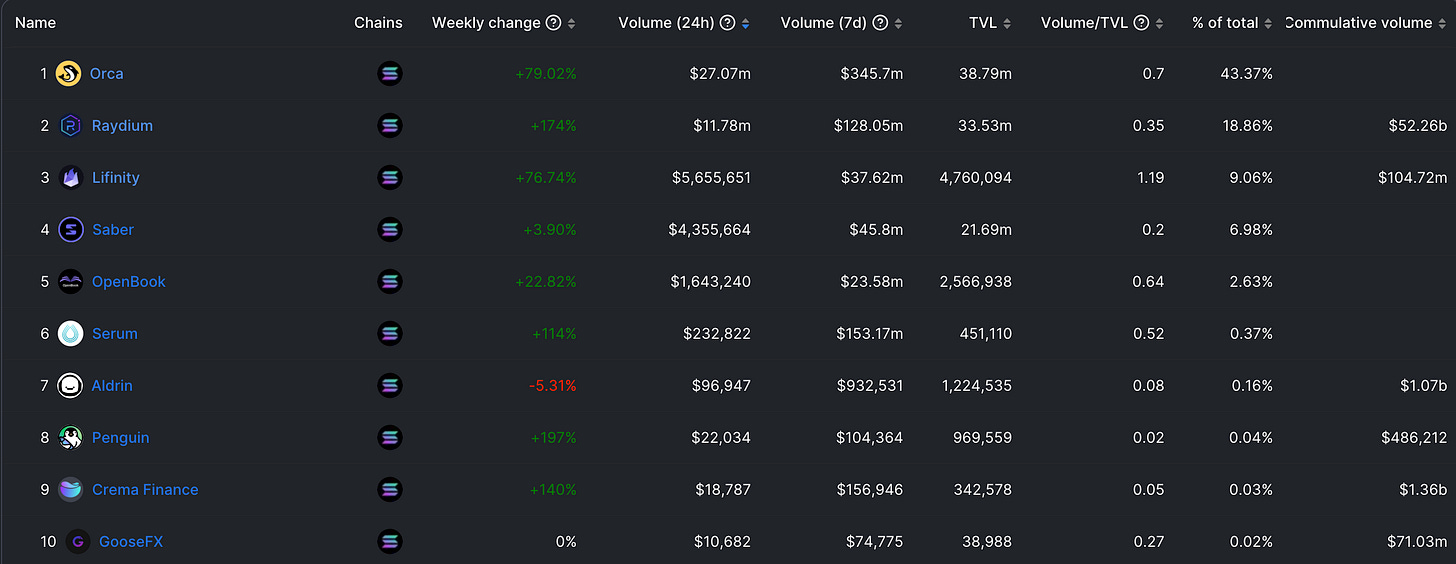
Task: Sort table by Cumulative volume arrows
Action: click(1442, 23)
